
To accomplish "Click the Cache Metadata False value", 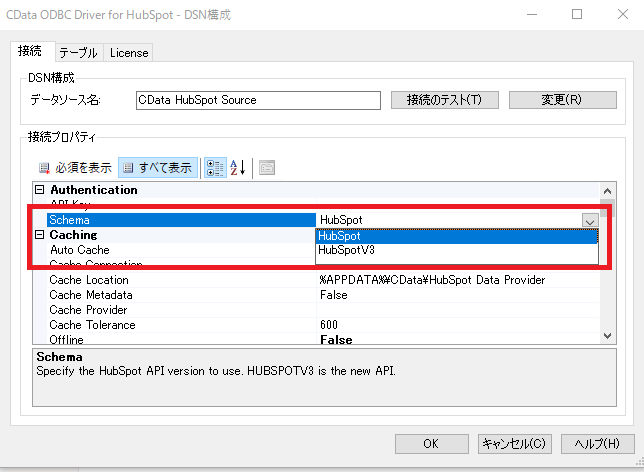I will 334,295.
